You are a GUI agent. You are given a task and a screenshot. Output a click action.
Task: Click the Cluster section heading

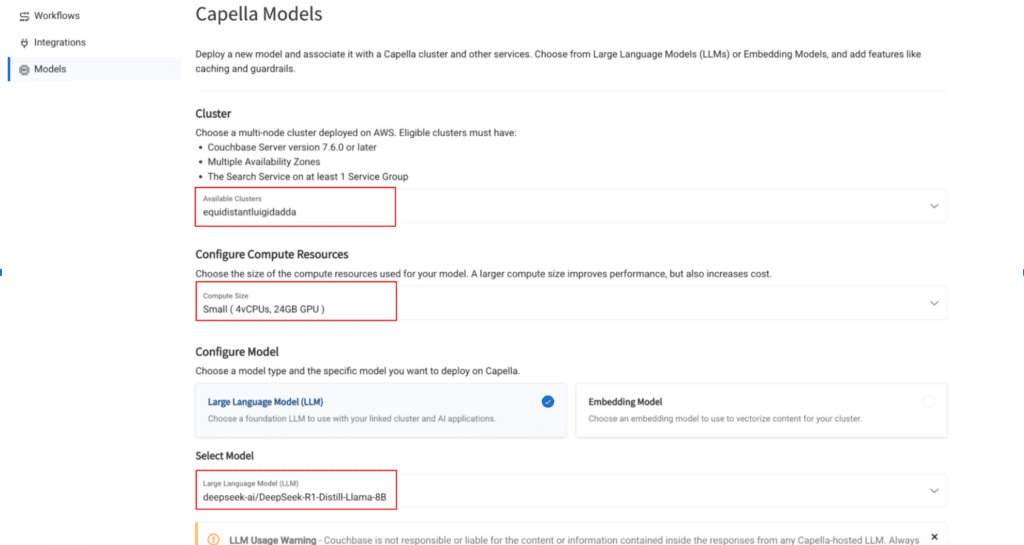coord(213,114)
